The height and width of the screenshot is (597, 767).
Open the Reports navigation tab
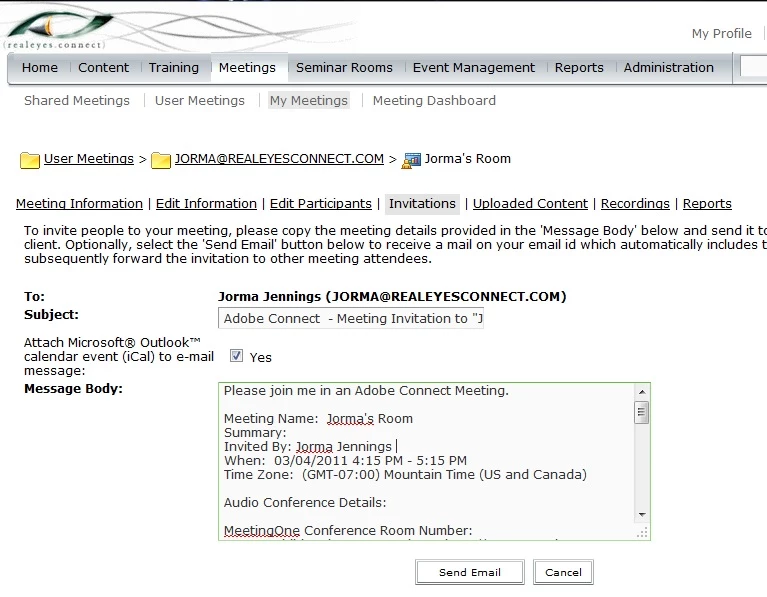(x=579, y=68)
